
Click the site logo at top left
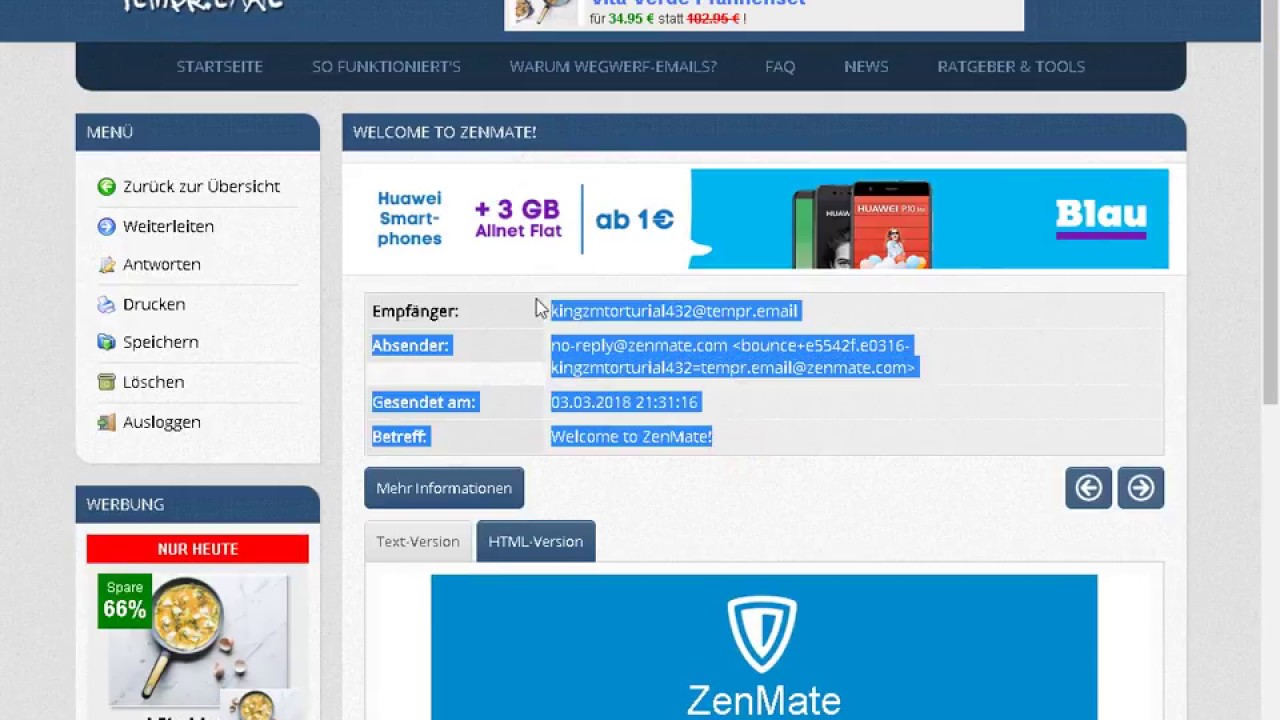pos(203,5)
